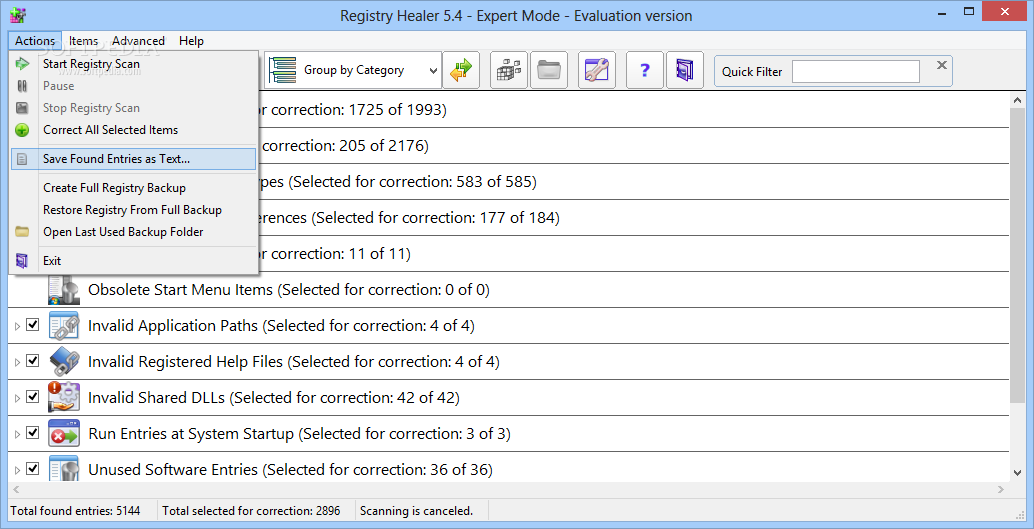Click the purple exit door toolbar icon

(x=684, y=70)
